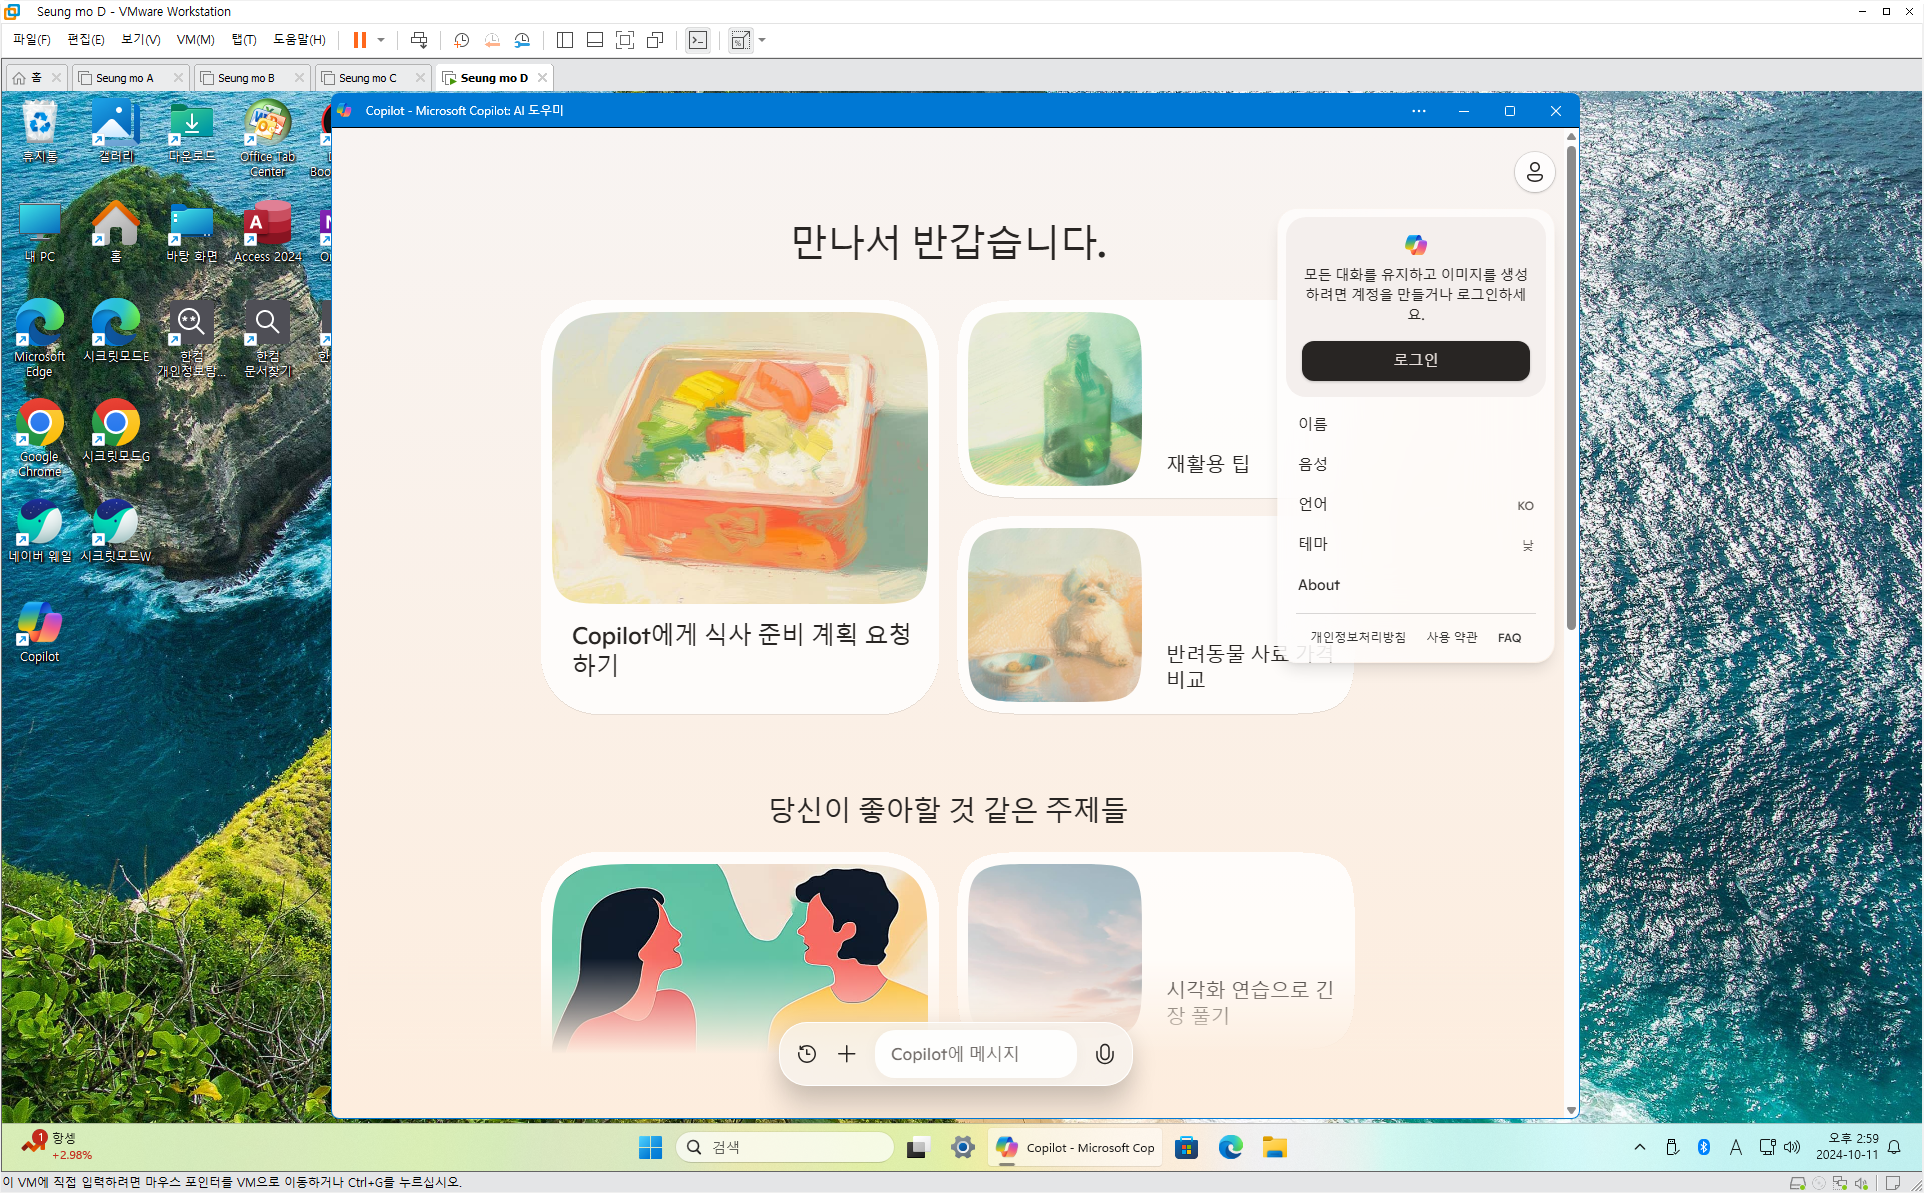Open volume control in system tray
Viewport: 1924px width, 1193px height.
click(1791, 1147)
